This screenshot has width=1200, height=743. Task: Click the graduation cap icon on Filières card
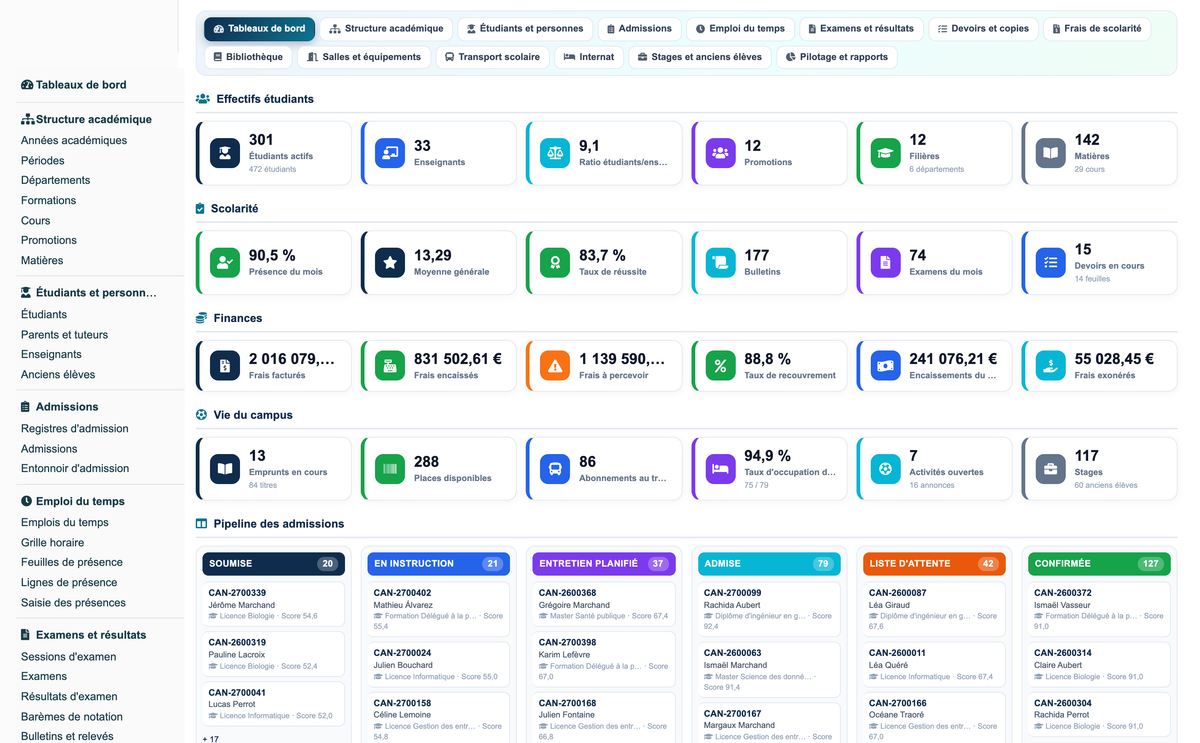pos(885,153)
